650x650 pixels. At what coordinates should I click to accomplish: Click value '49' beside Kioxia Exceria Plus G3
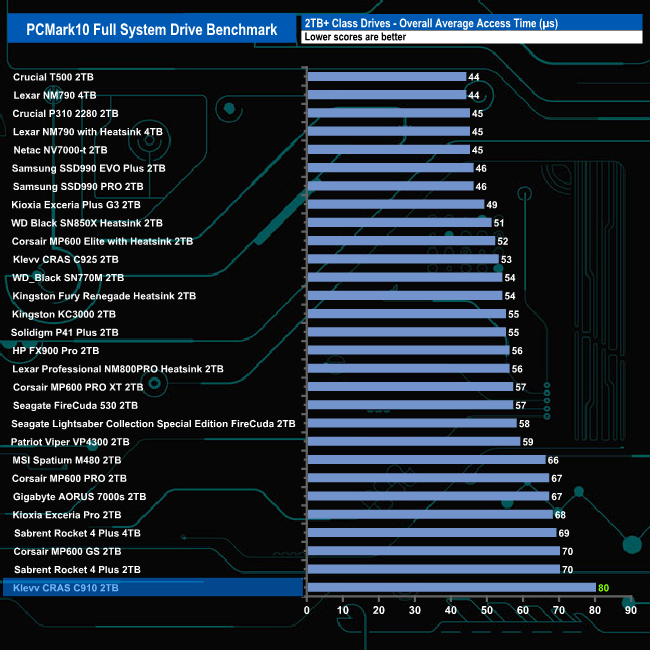[492, 205]
